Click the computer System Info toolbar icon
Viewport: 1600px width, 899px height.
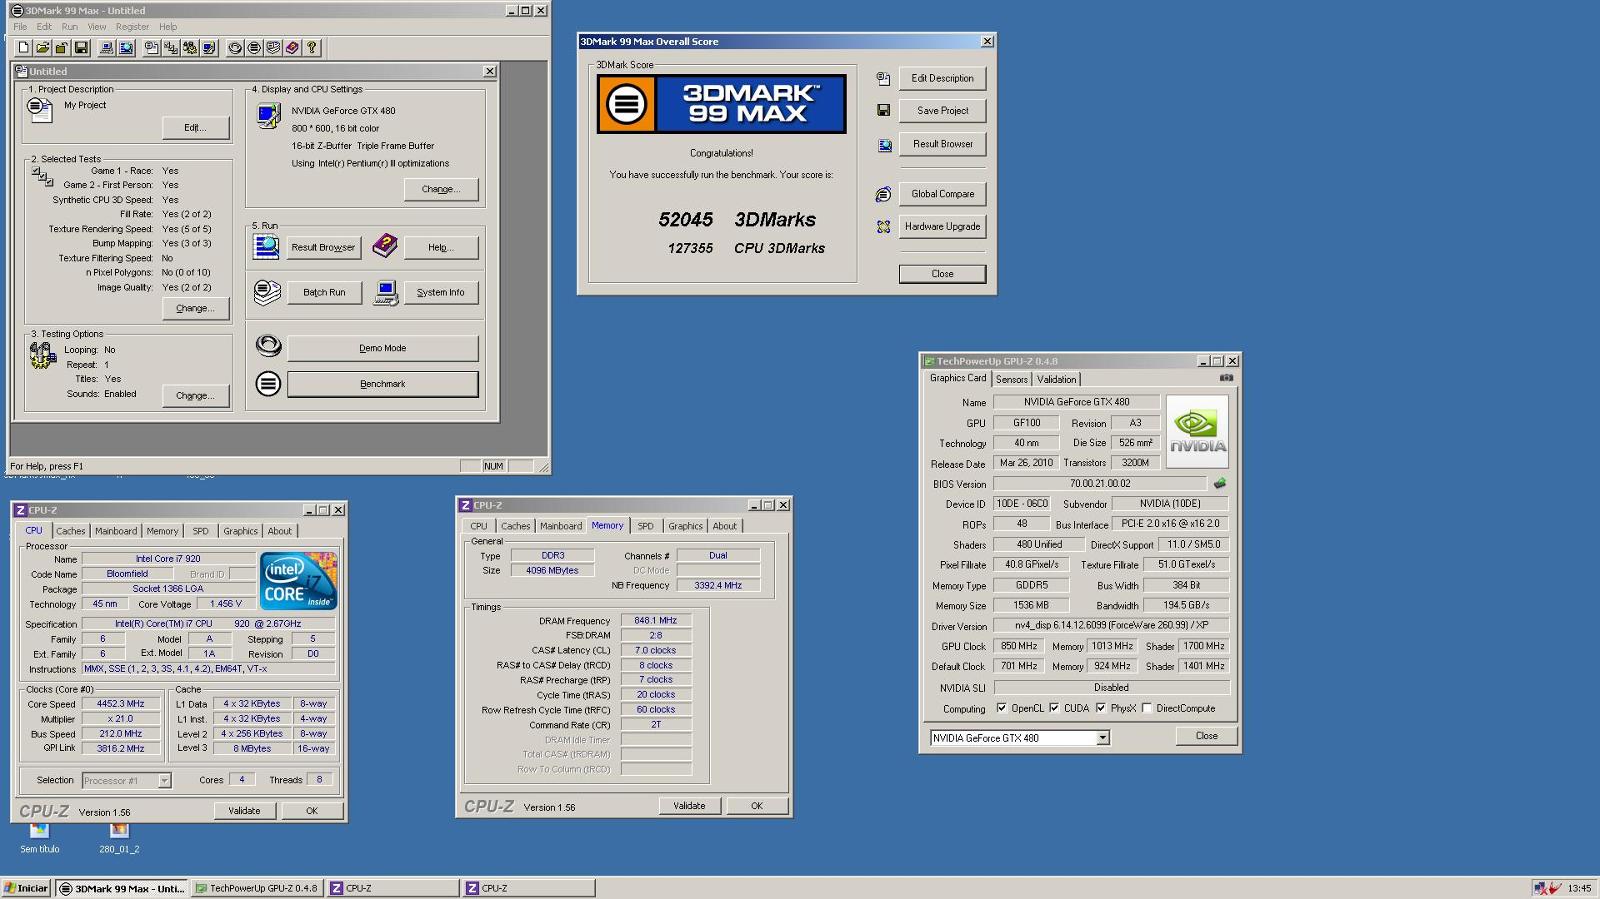(x=106, y=47)
